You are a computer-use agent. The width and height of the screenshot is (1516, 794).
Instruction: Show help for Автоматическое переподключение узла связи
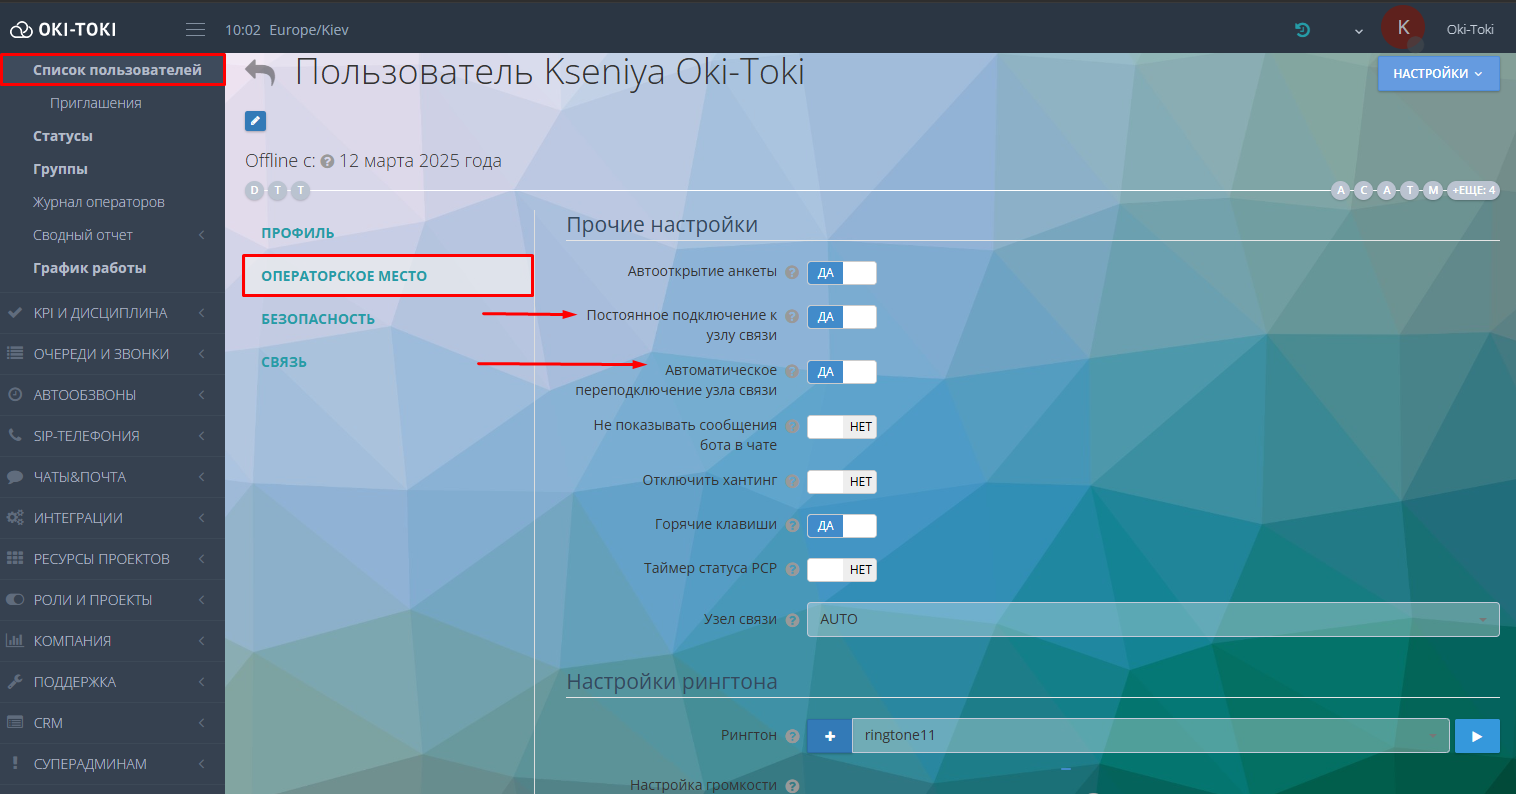[x=792, y=371]
